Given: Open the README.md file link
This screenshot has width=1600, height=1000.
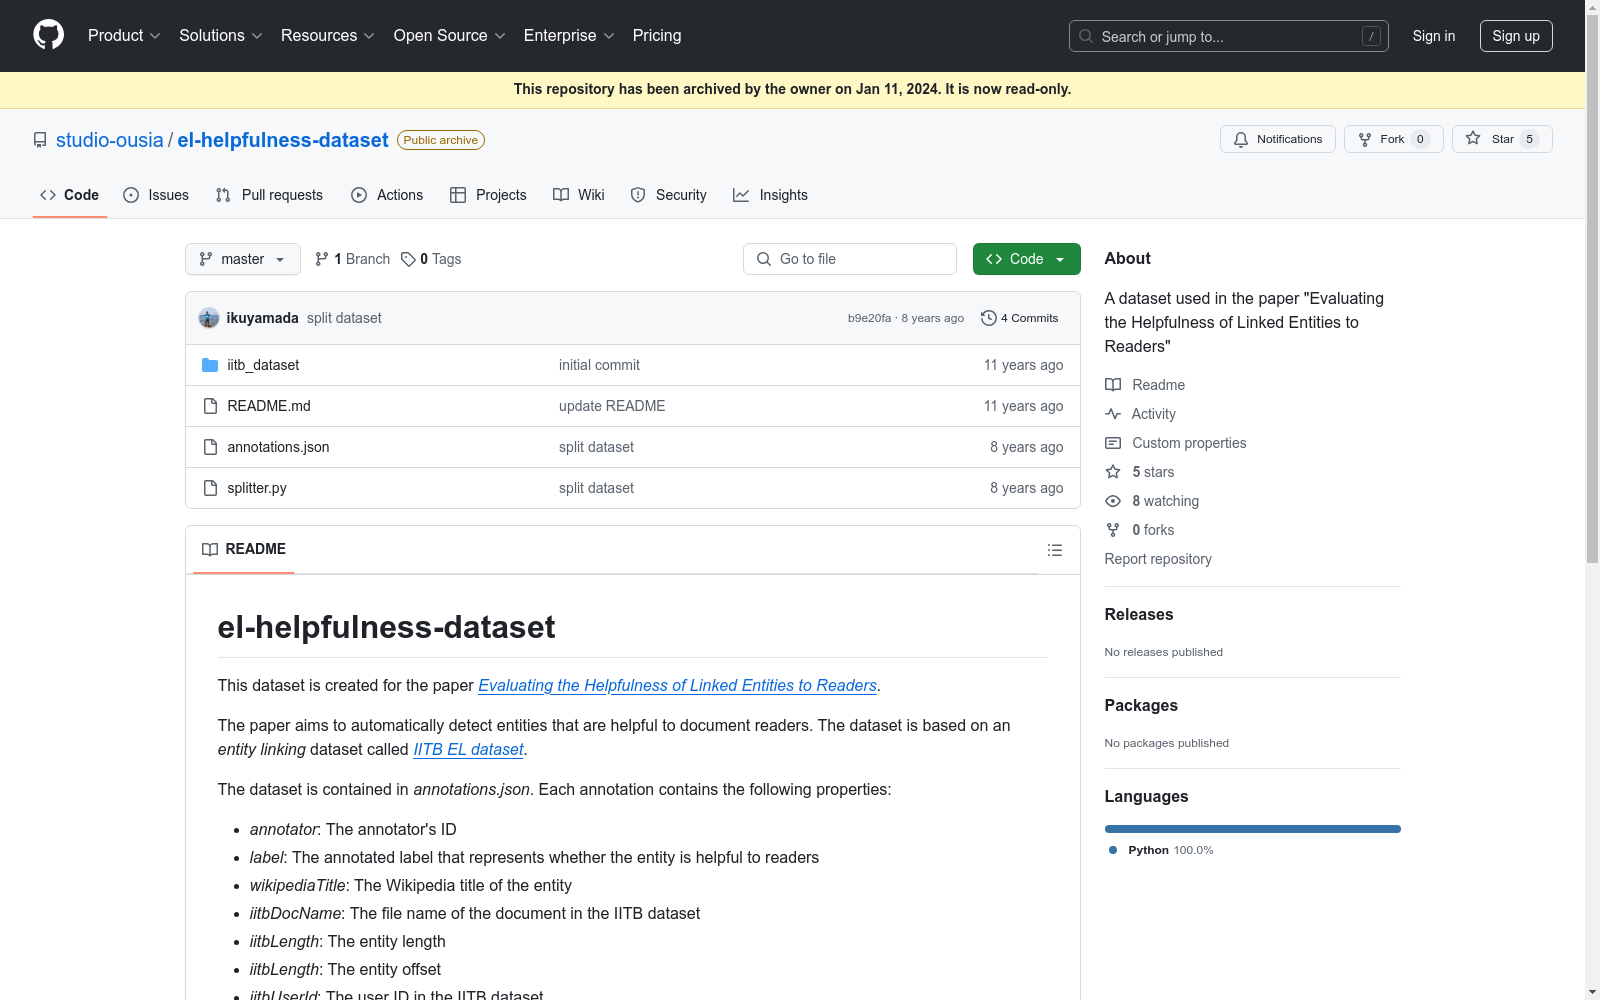Looking at the screenshot, I should pos(269,406).
